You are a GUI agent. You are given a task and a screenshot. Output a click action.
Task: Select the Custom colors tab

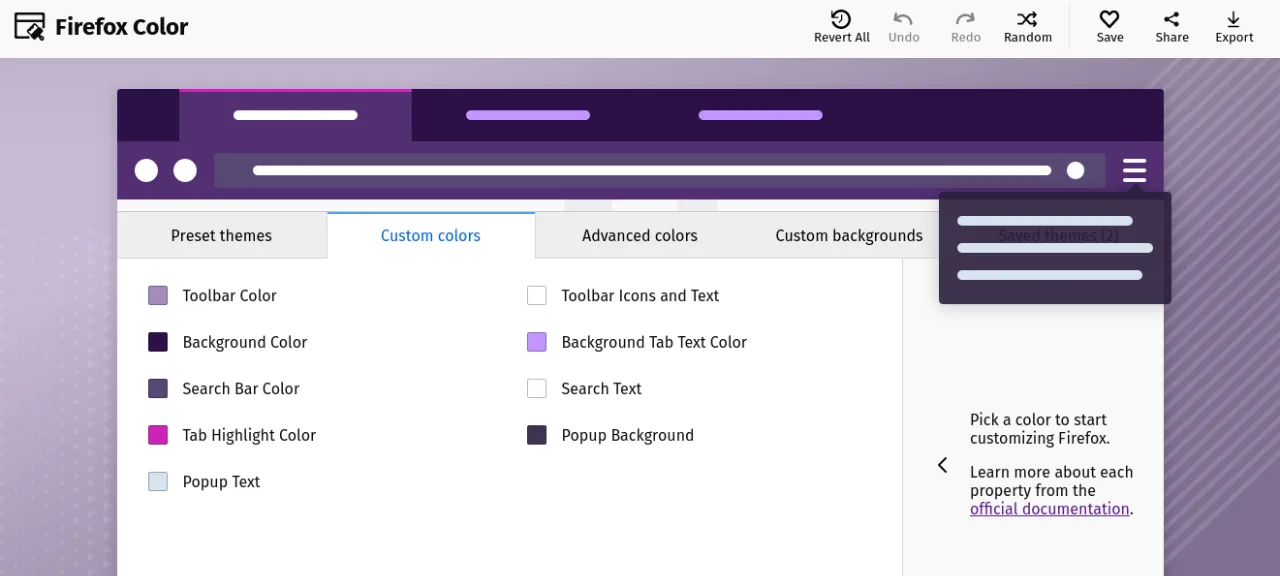[431, 236]
